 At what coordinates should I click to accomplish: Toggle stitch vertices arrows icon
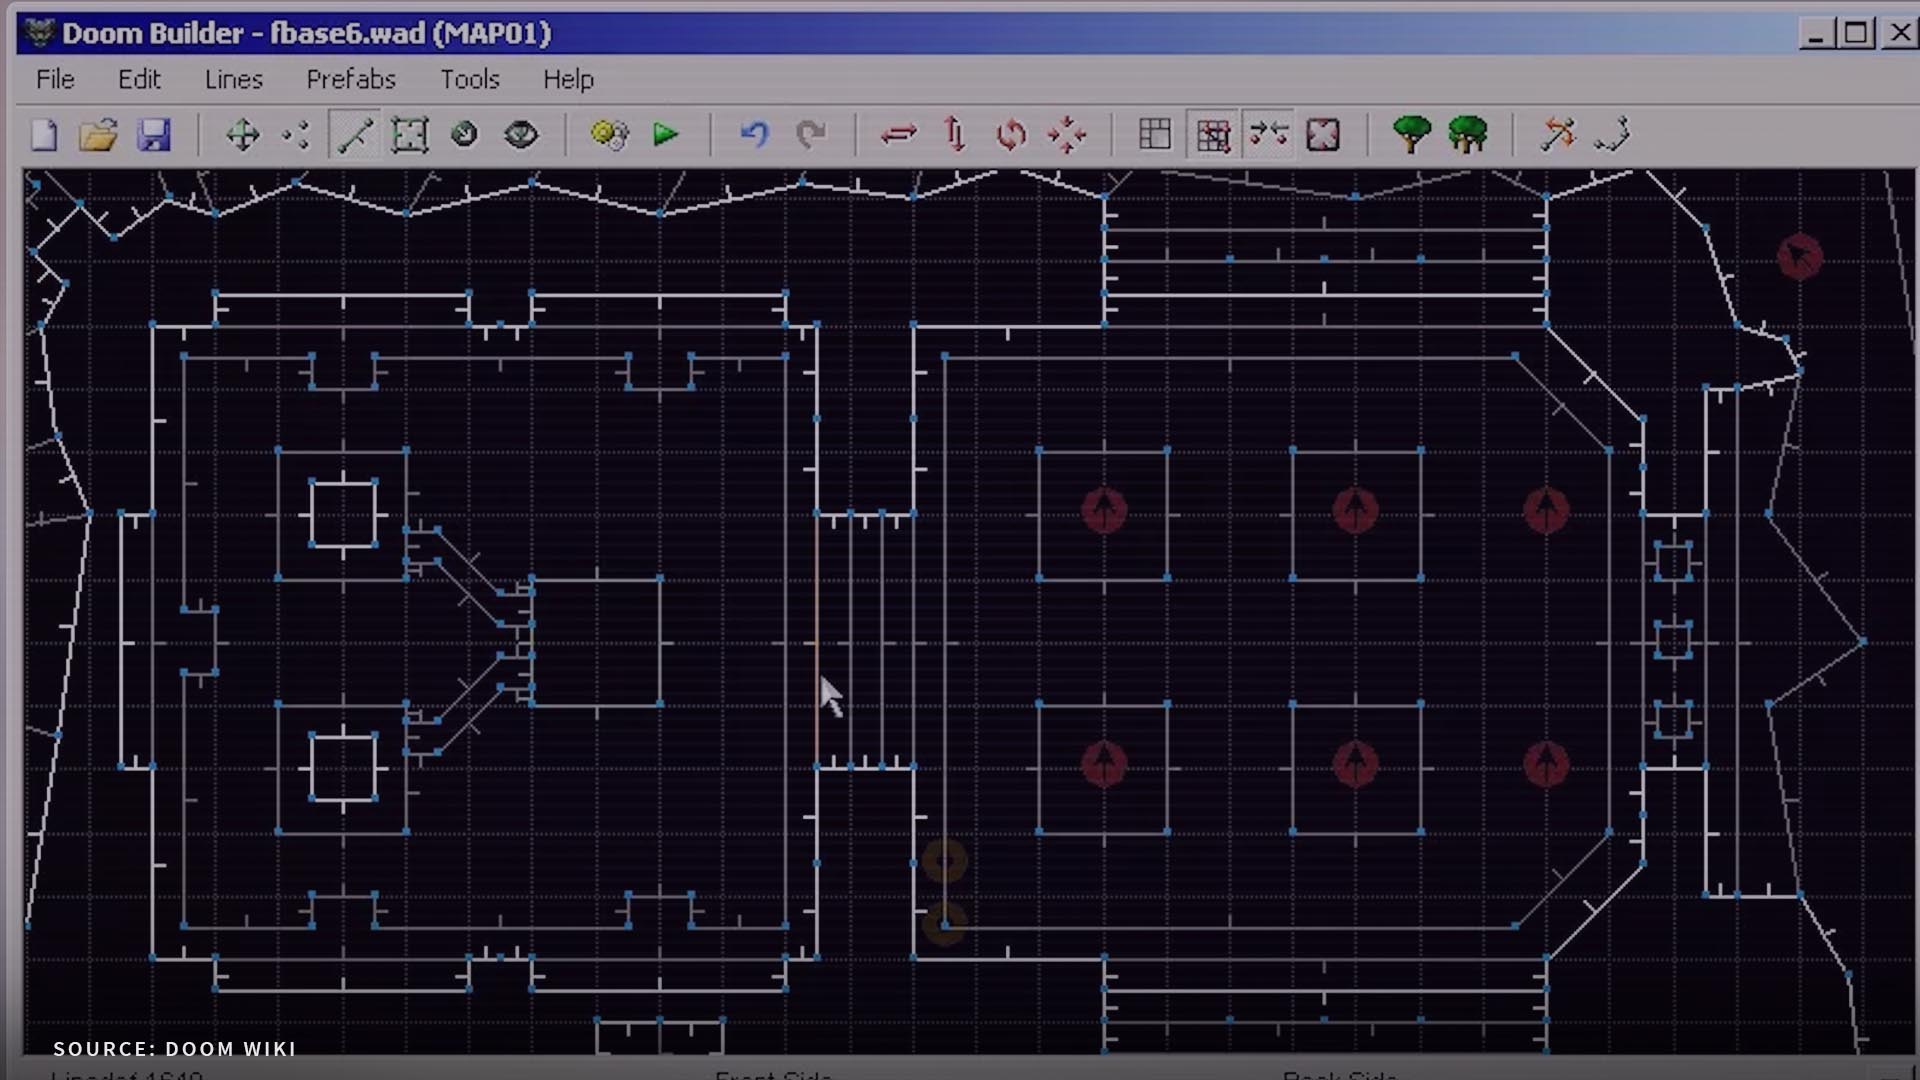(x=1269, y=135)
